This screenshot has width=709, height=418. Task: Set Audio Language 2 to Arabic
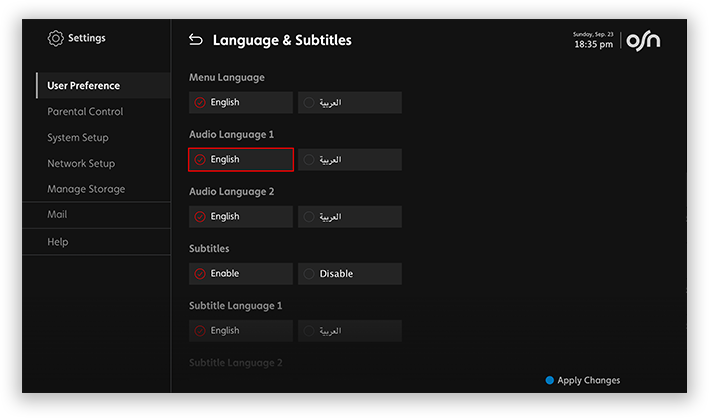click(349, 216)
